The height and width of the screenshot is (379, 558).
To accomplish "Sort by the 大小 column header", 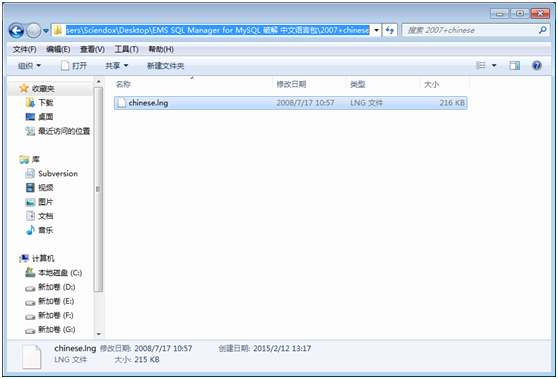I will click(431, 84).
